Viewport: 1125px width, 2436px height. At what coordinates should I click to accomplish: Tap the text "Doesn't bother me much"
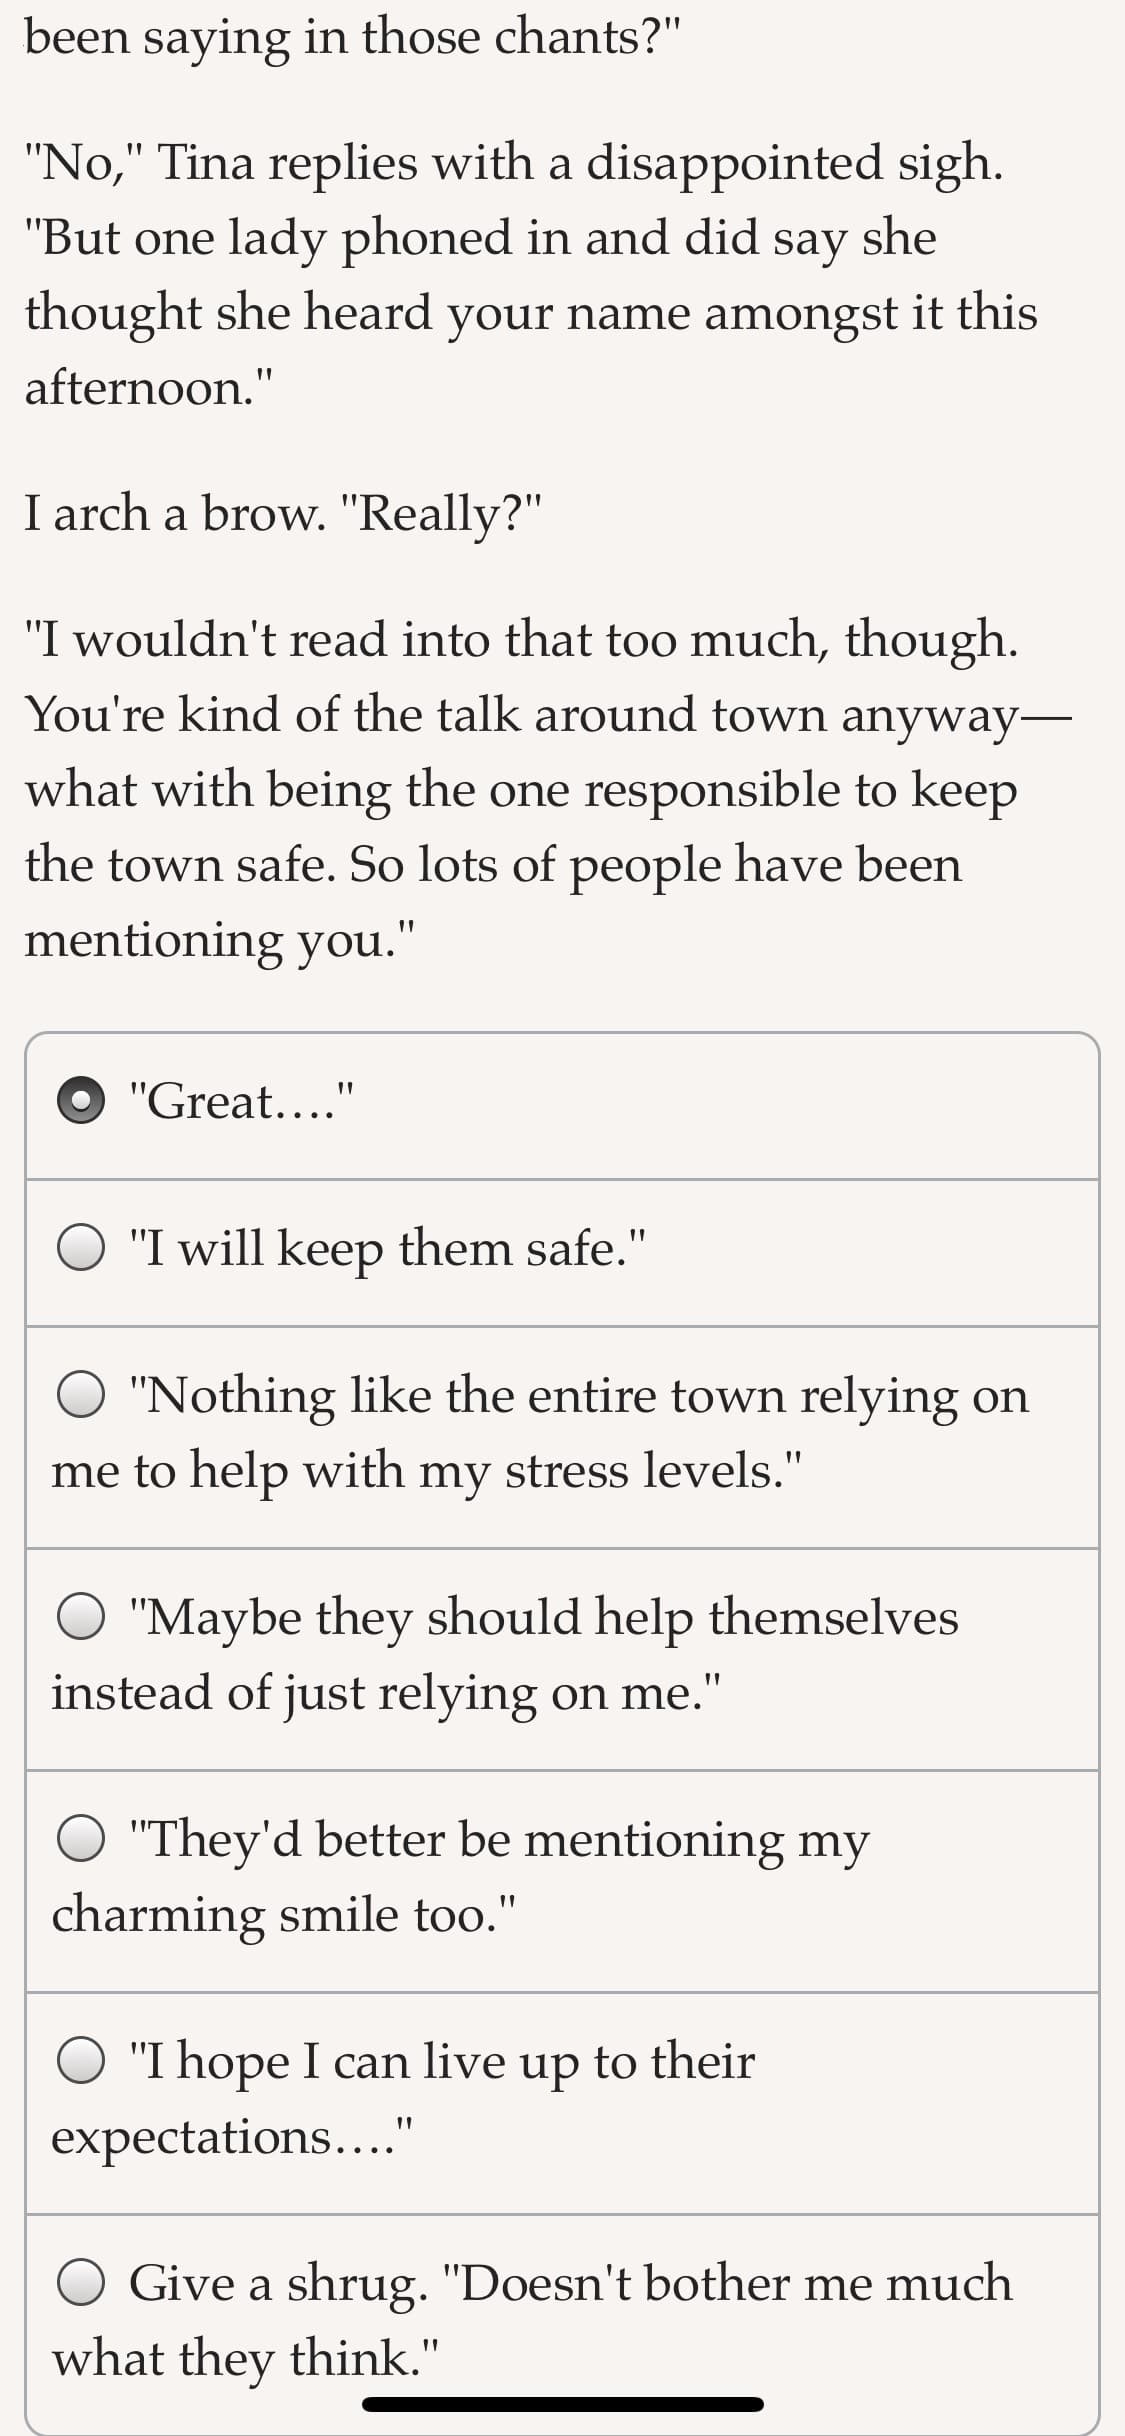click(x=727, y=2283)
